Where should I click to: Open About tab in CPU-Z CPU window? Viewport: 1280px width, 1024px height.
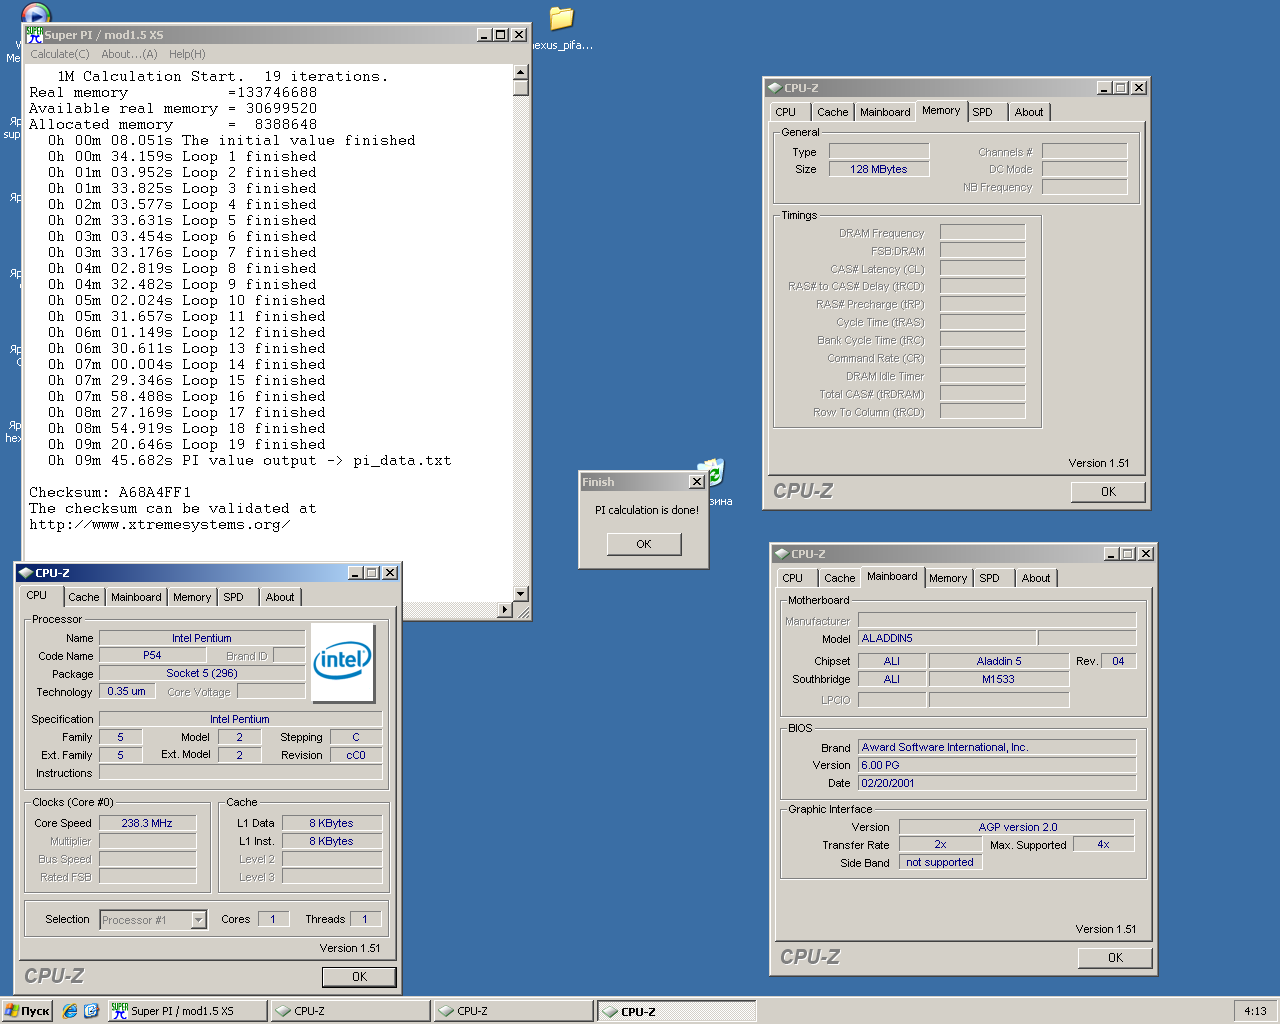(x=280, y=597)
